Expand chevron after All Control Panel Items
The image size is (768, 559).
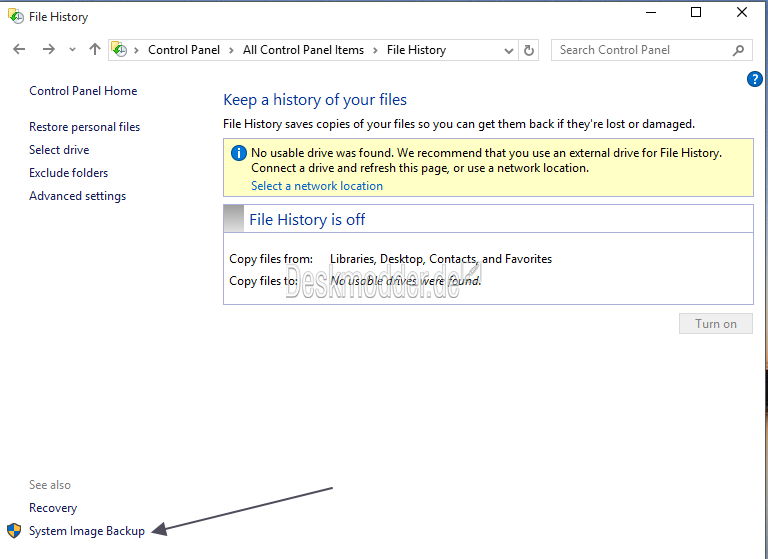click(x=375, y=50)
